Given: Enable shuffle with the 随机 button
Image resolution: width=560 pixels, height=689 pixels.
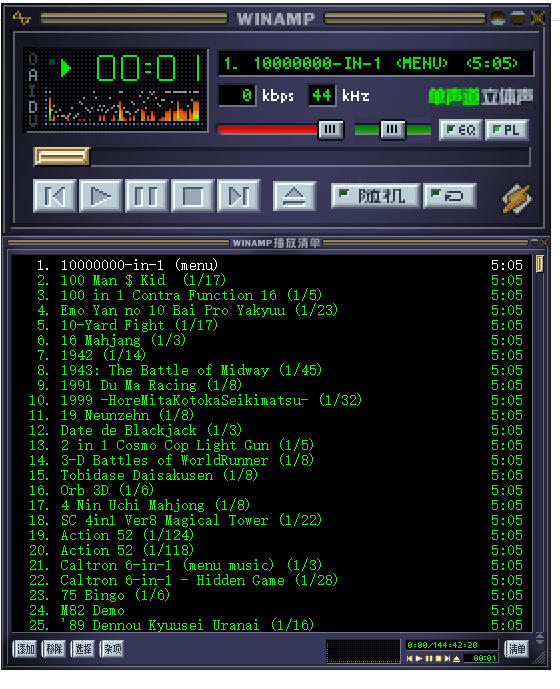Looking at the screenshot, I should pyautogui.click(x=376, y=196).
